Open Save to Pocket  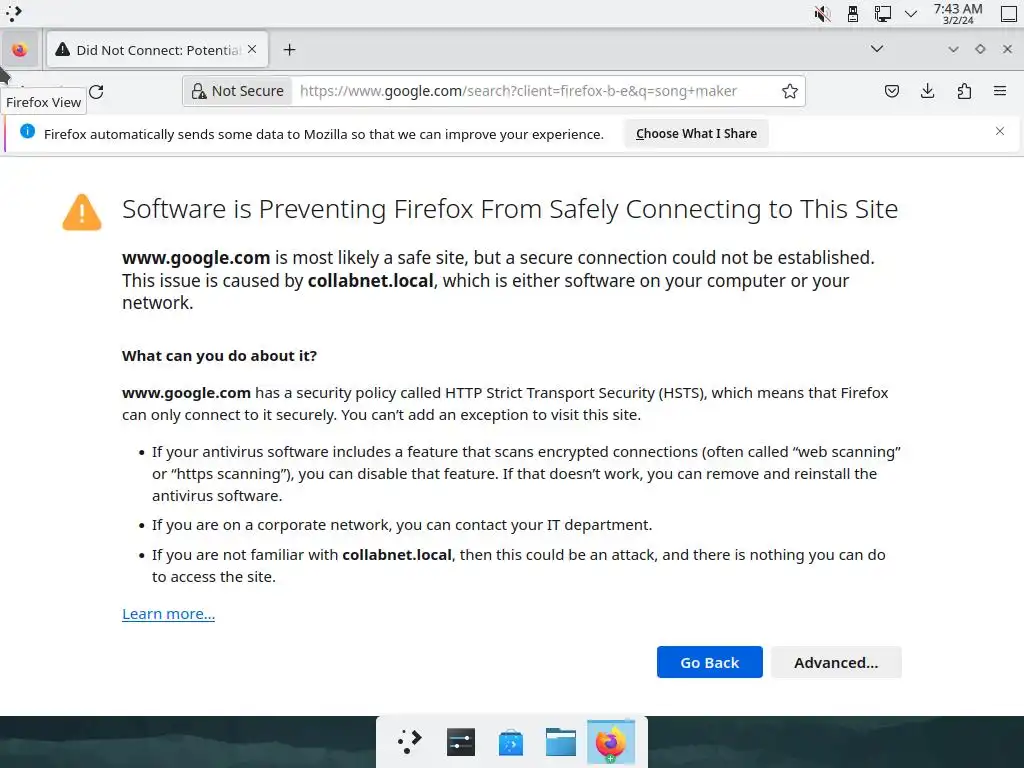(891, 91)
